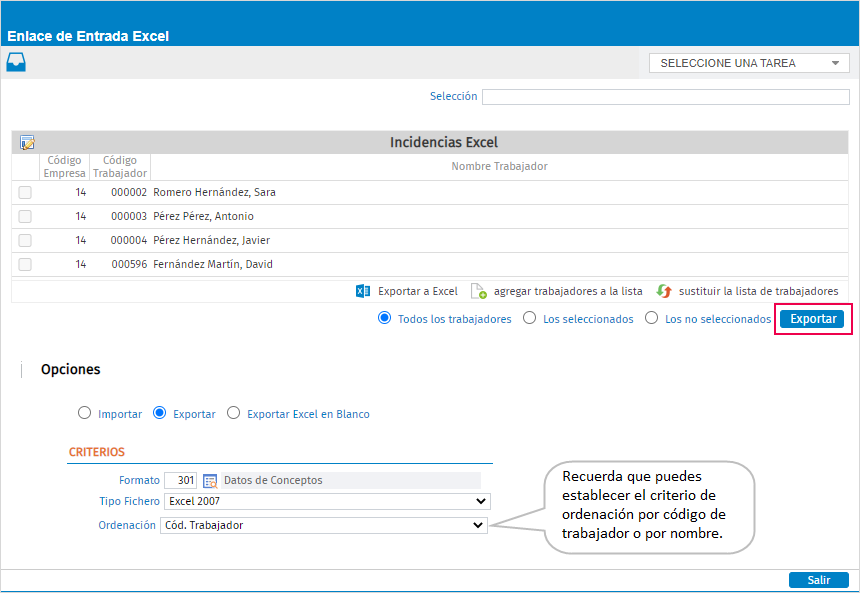Click the Ordenación label
Screen dimensions: 860x593
[x=127, y=526]
